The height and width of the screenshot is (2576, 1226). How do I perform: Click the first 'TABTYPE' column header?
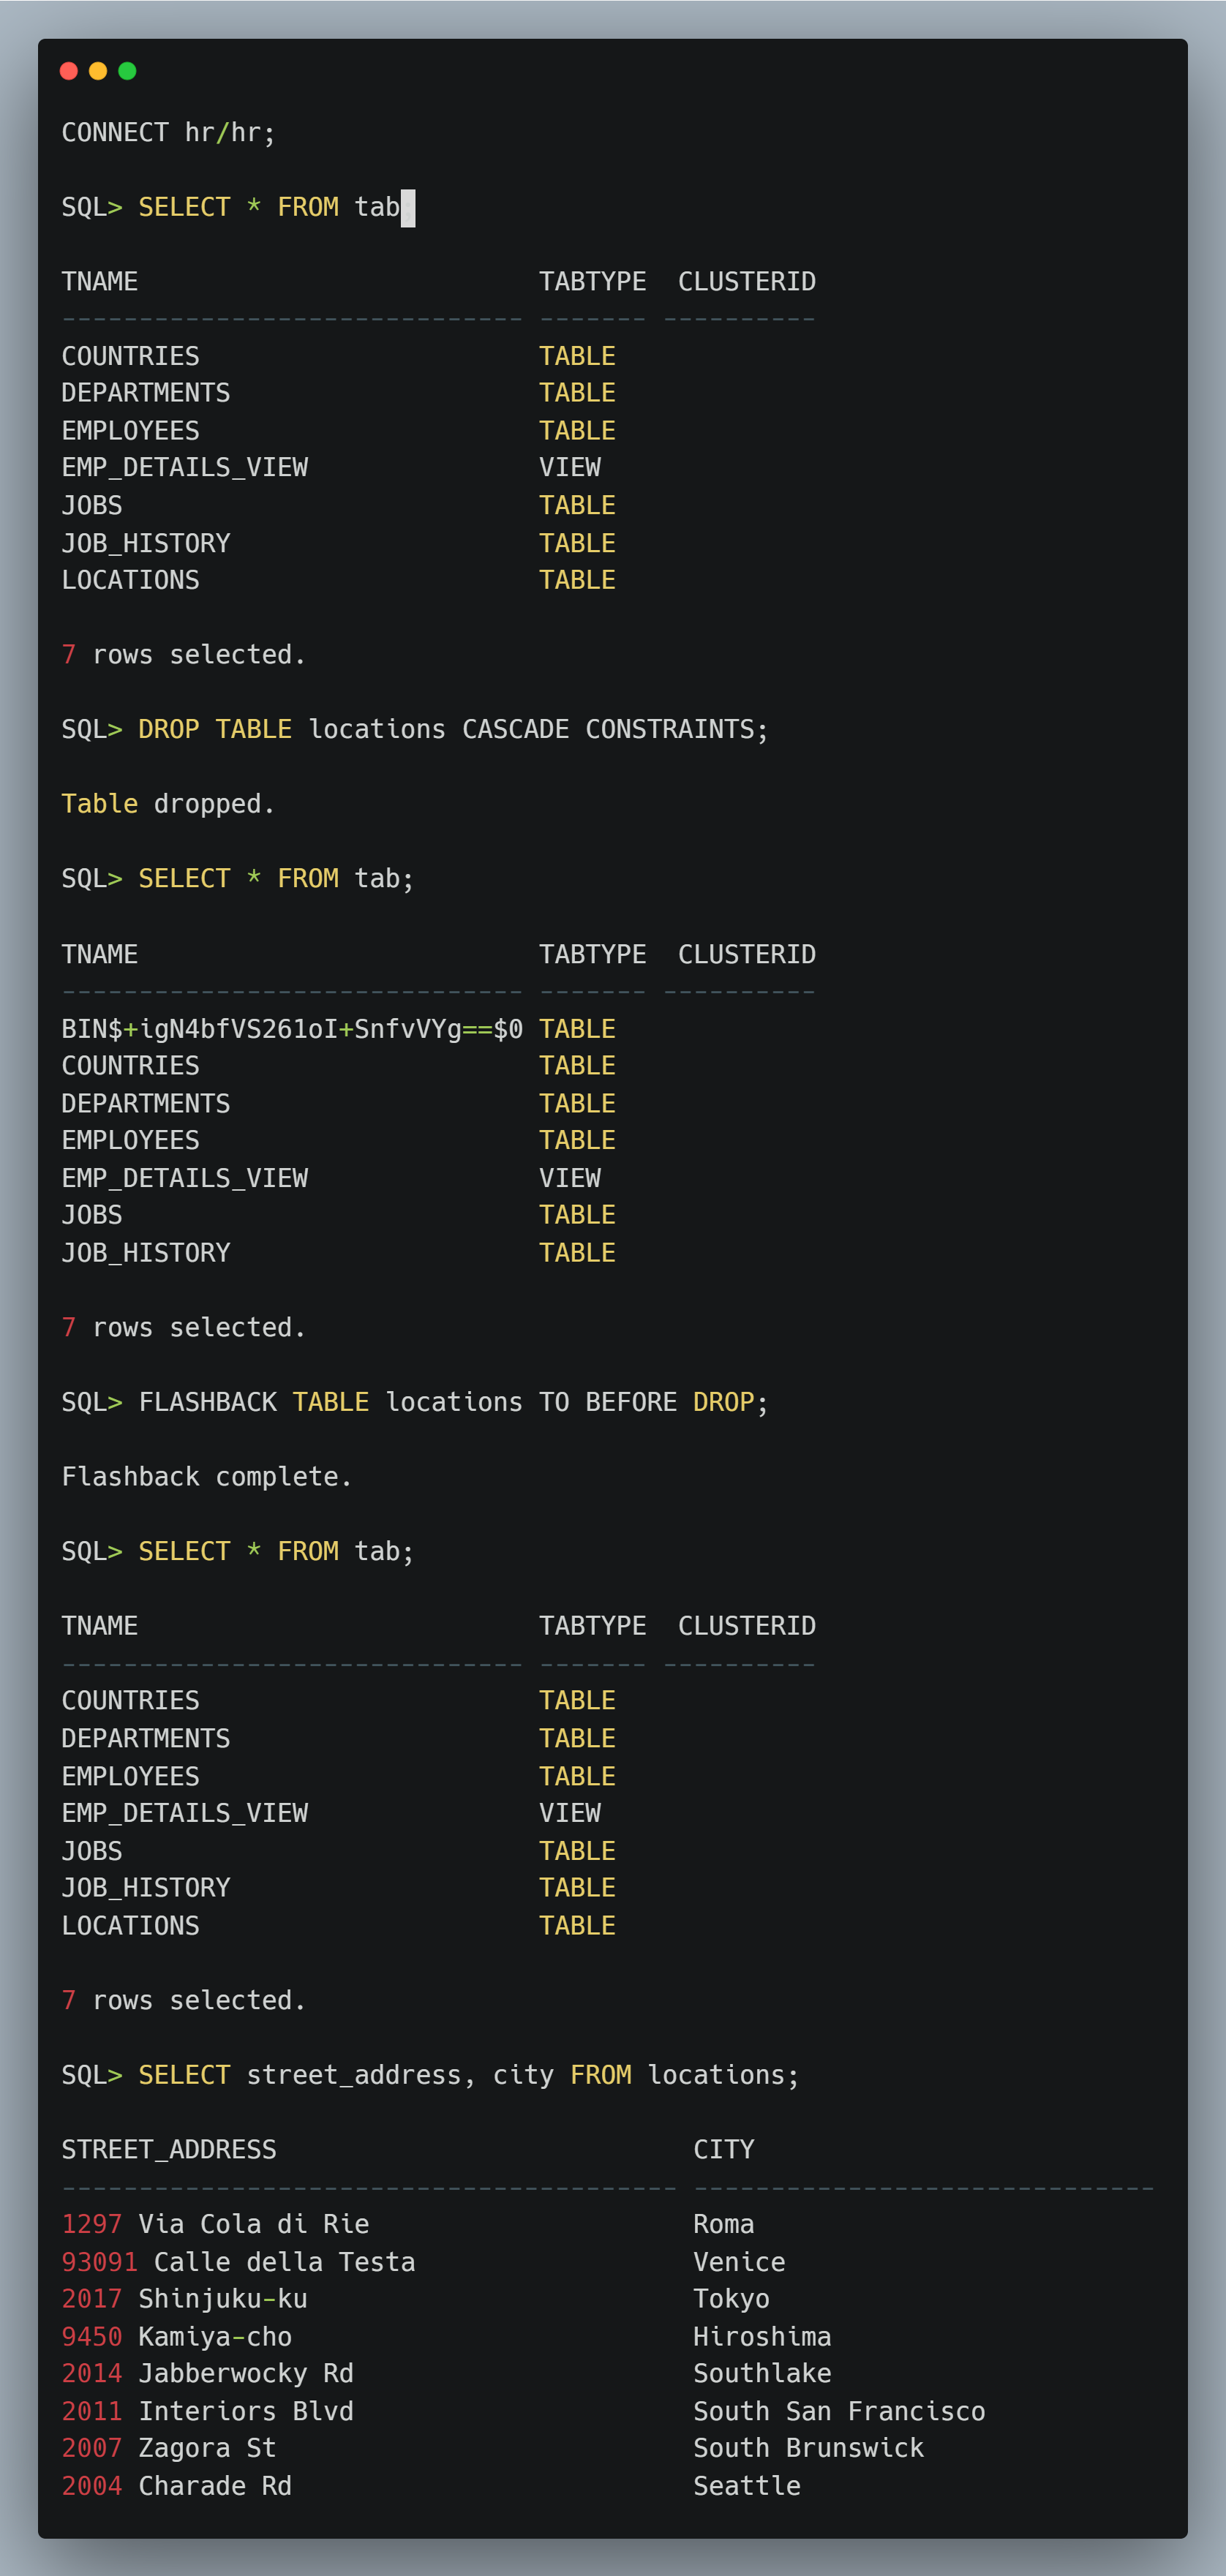click(593, 282)
